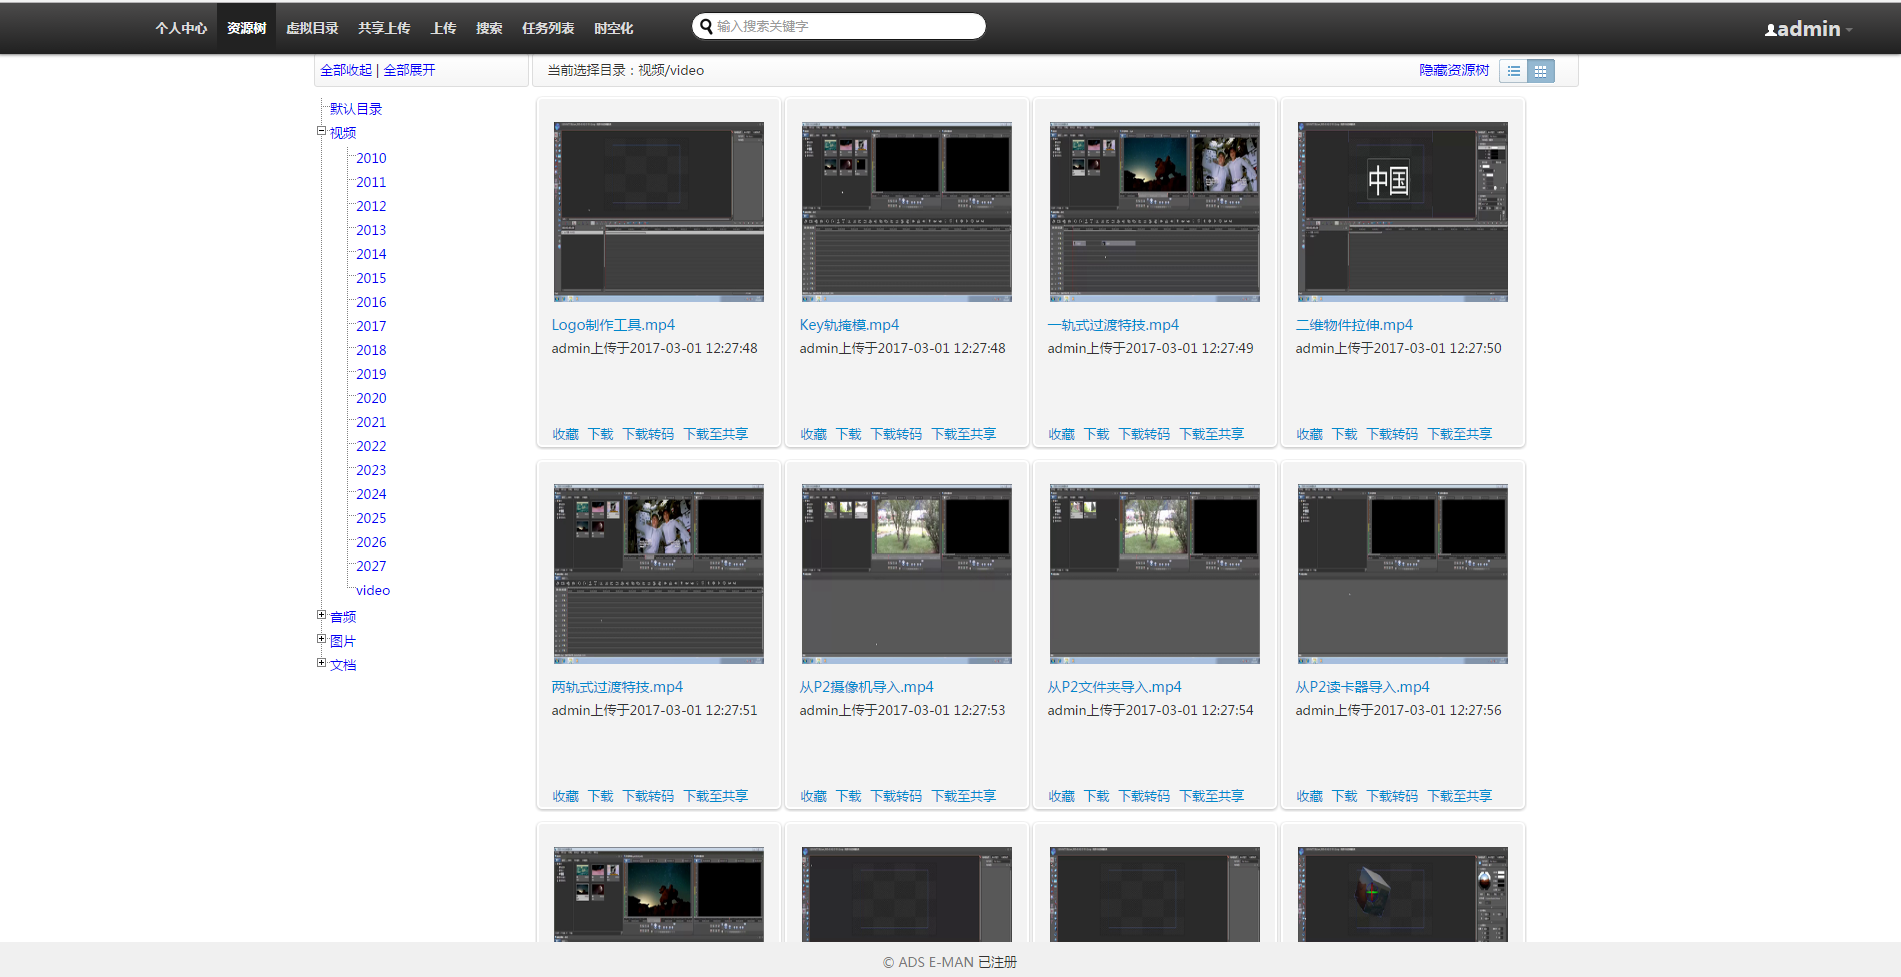Click Key轨掩模.mp4 title link

coord(849,325)
